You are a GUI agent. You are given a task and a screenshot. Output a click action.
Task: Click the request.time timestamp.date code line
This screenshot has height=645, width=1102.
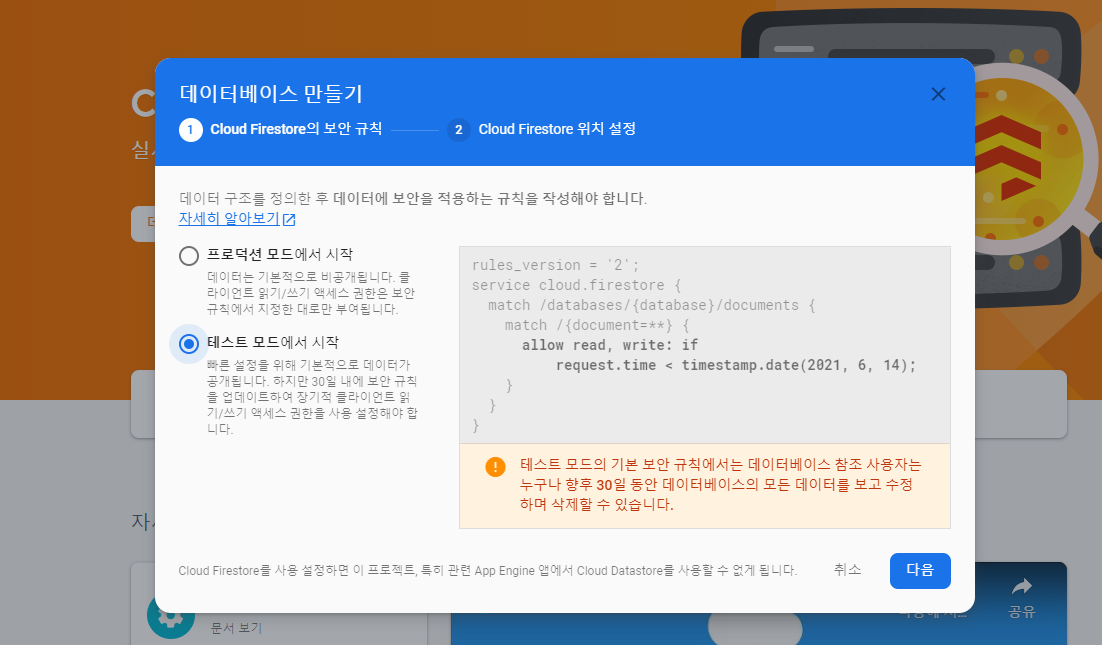[x=736, y=365]
